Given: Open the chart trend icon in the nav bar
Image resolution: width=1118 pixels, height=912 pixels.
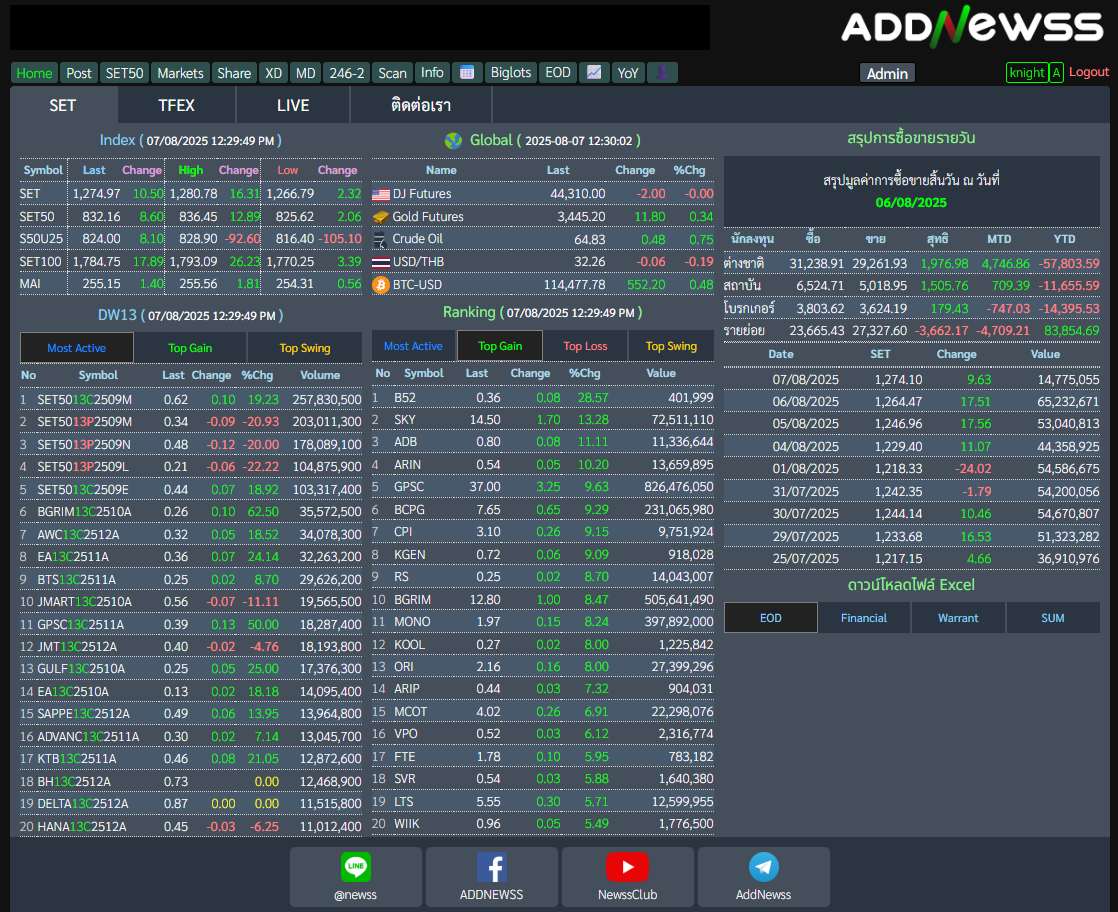Looking at the screenshot, I should point(594,73).
